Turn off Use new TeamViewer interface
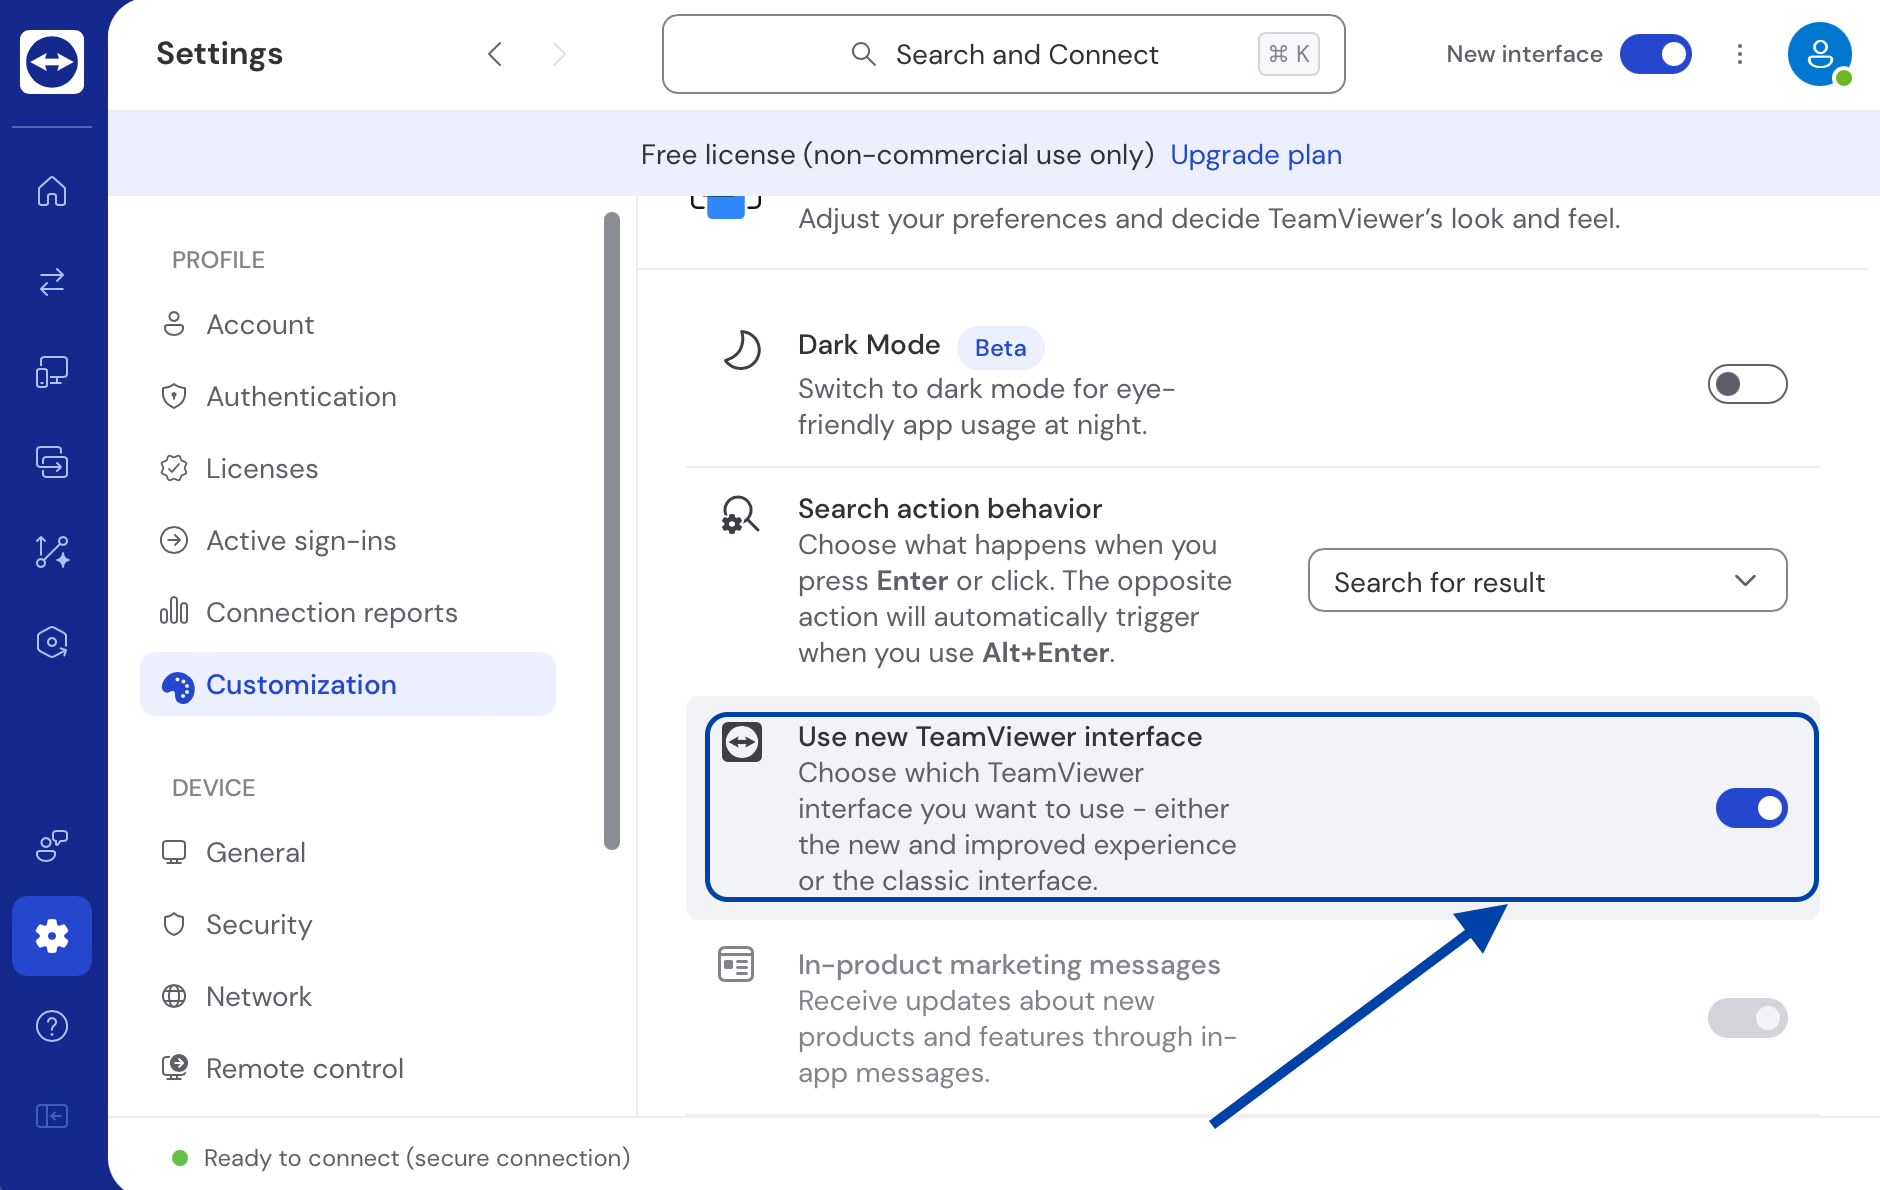This screenshot has width=1880, height=1190. (x=1752, y=808)
